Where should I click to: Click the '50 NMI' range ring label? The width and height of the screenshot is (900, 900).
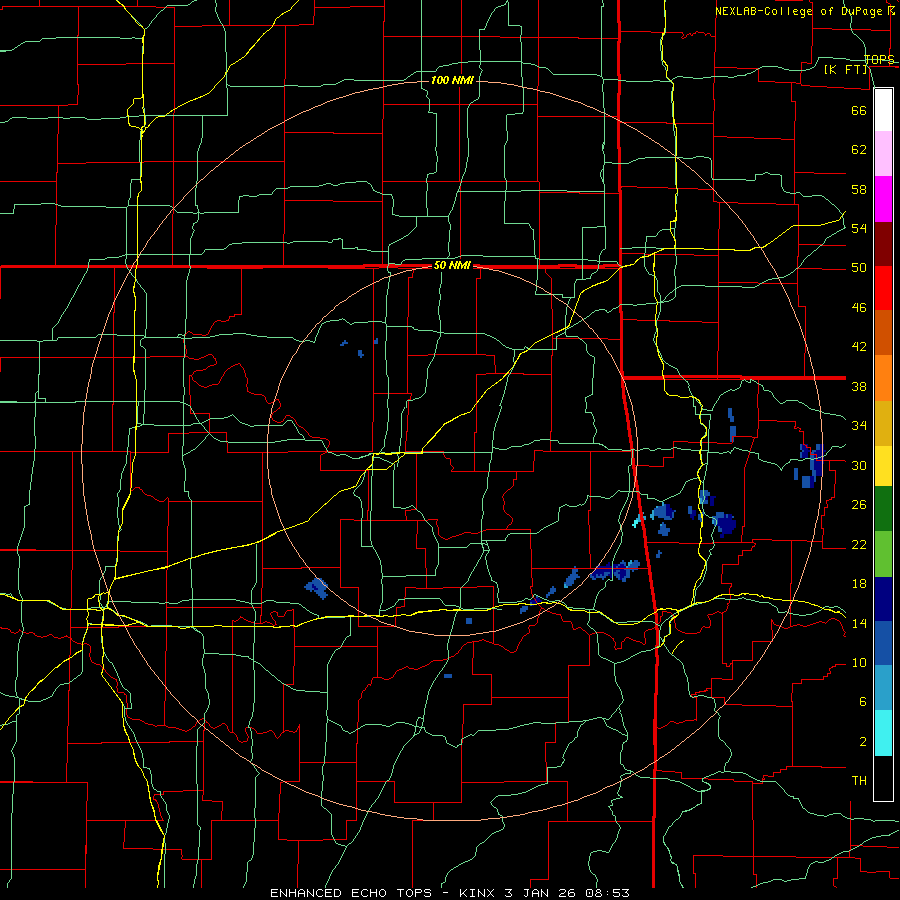point(452,265)
